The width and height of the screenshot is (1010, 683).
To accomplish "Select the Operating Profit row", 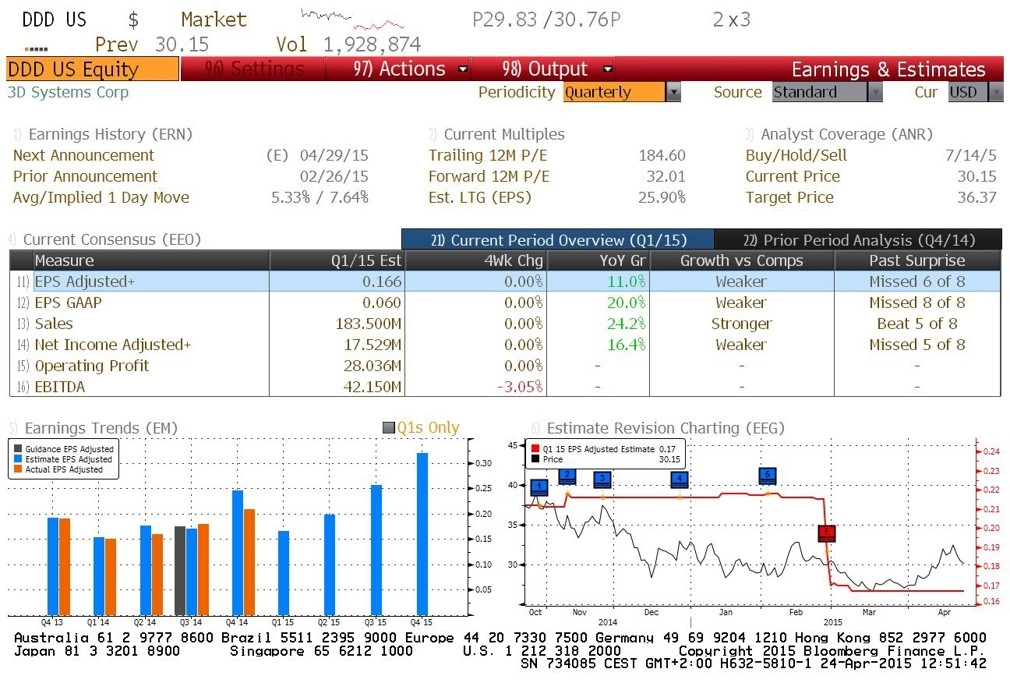I will point(506,366).
